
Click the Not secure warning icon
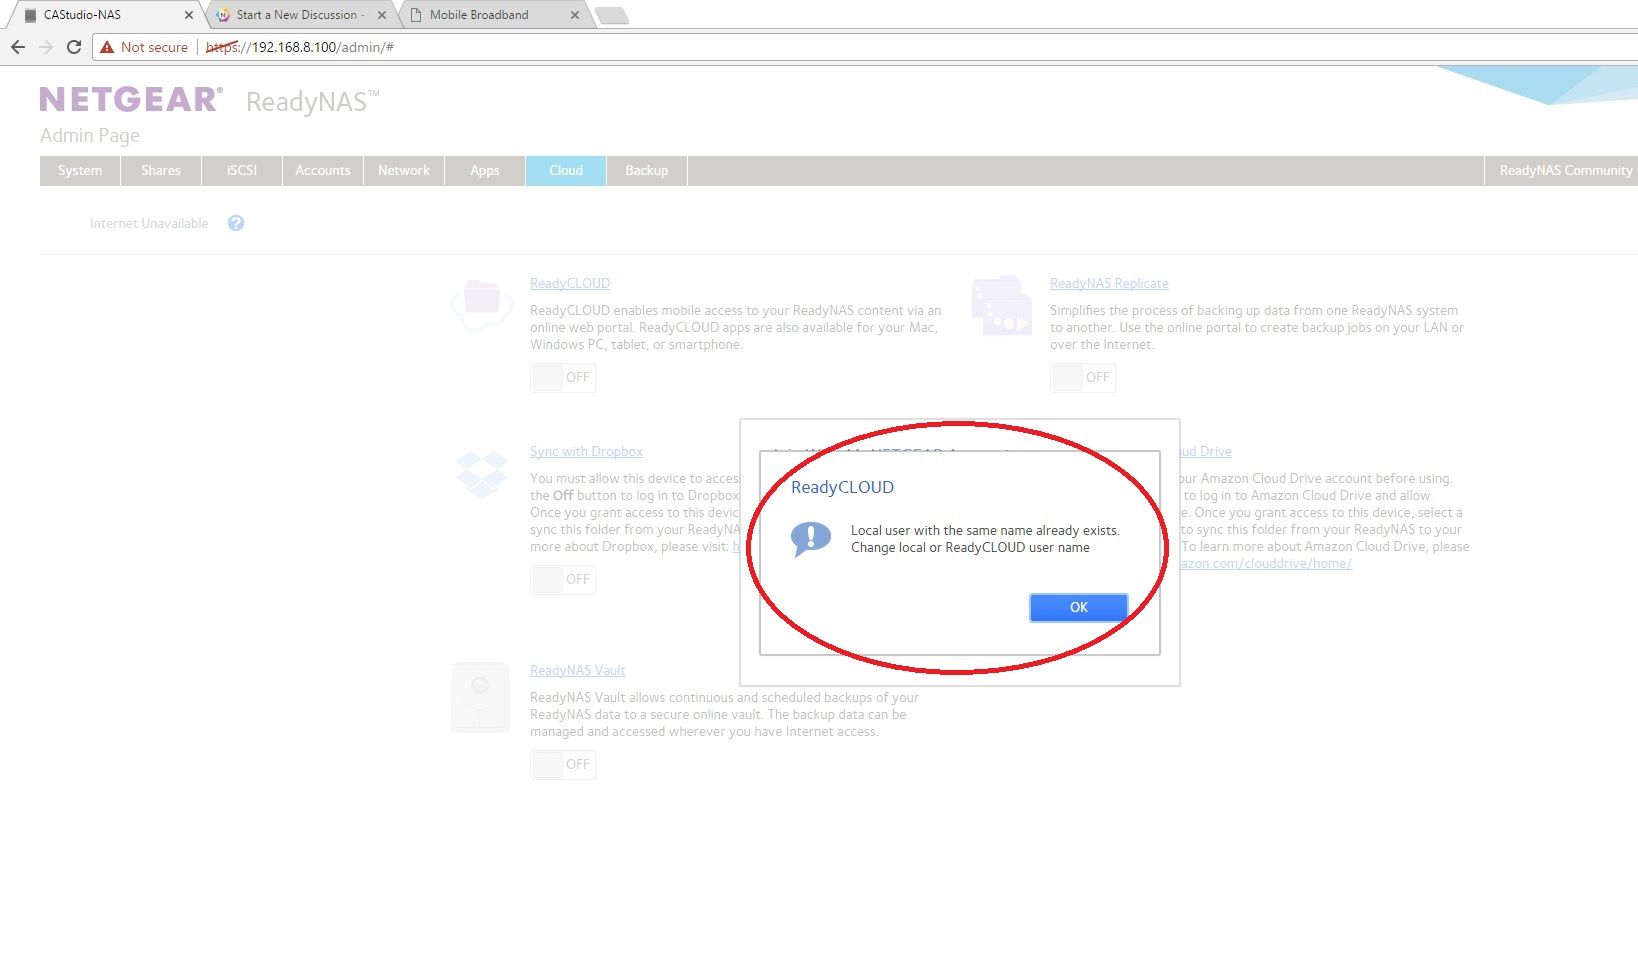(x=107, y=47)
